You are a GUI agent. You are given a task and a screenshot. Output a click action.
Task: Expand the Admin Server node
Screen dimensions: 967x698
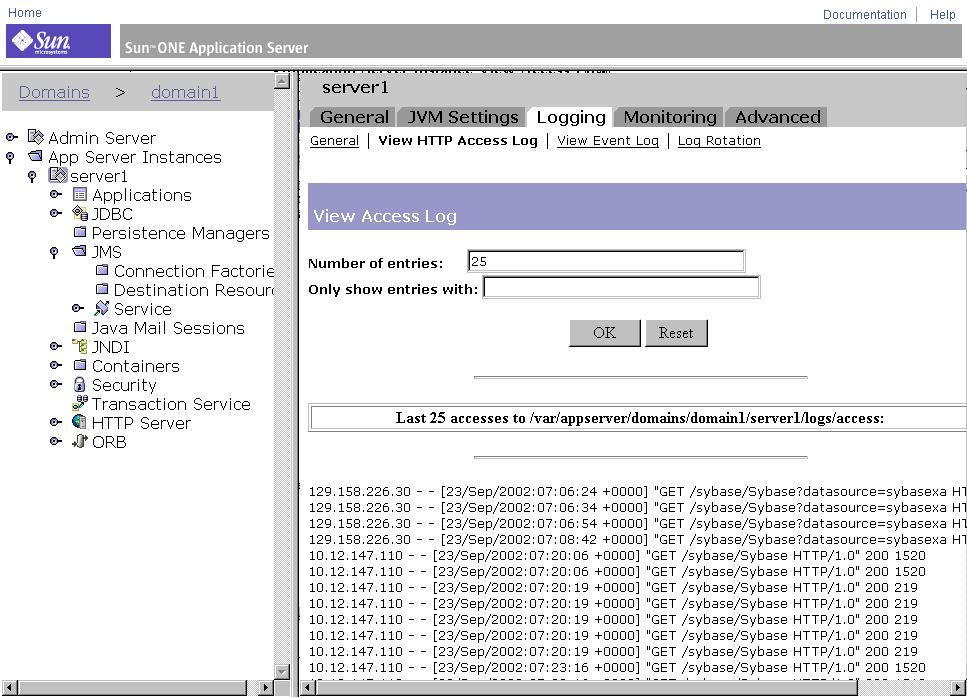(x=11, y=137)
